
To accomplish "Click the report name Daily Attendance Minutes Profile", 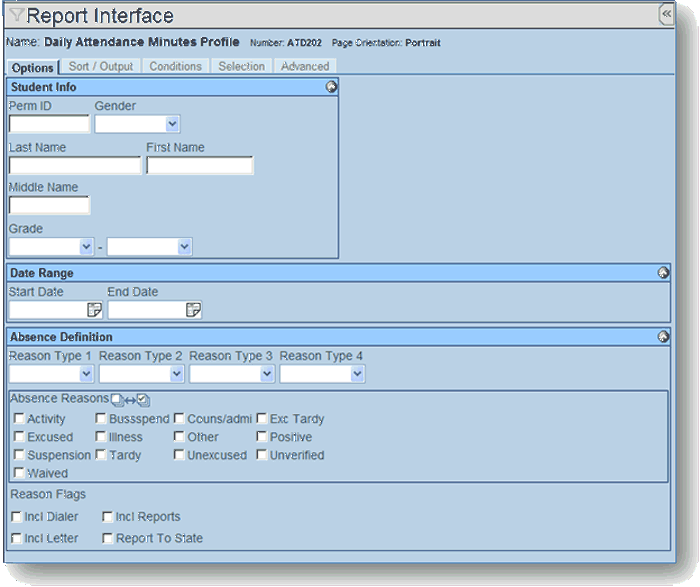I will click(x=142, y=42).
